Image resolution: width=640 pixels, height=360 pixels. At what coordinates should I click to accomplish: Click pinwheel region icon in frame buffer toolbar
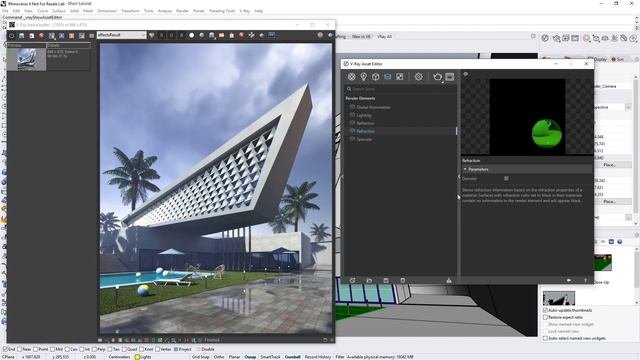(x=251, y=36)
